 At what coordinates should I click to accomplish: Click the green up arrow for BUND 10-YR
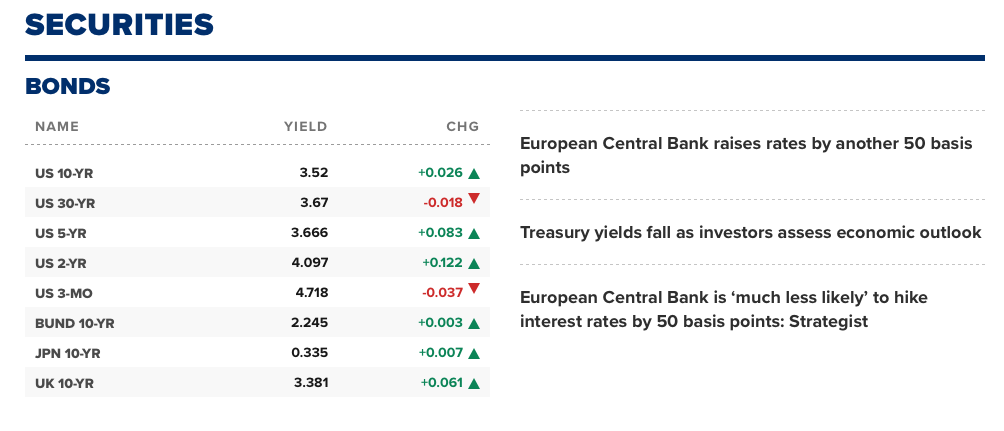pos(474,323)
